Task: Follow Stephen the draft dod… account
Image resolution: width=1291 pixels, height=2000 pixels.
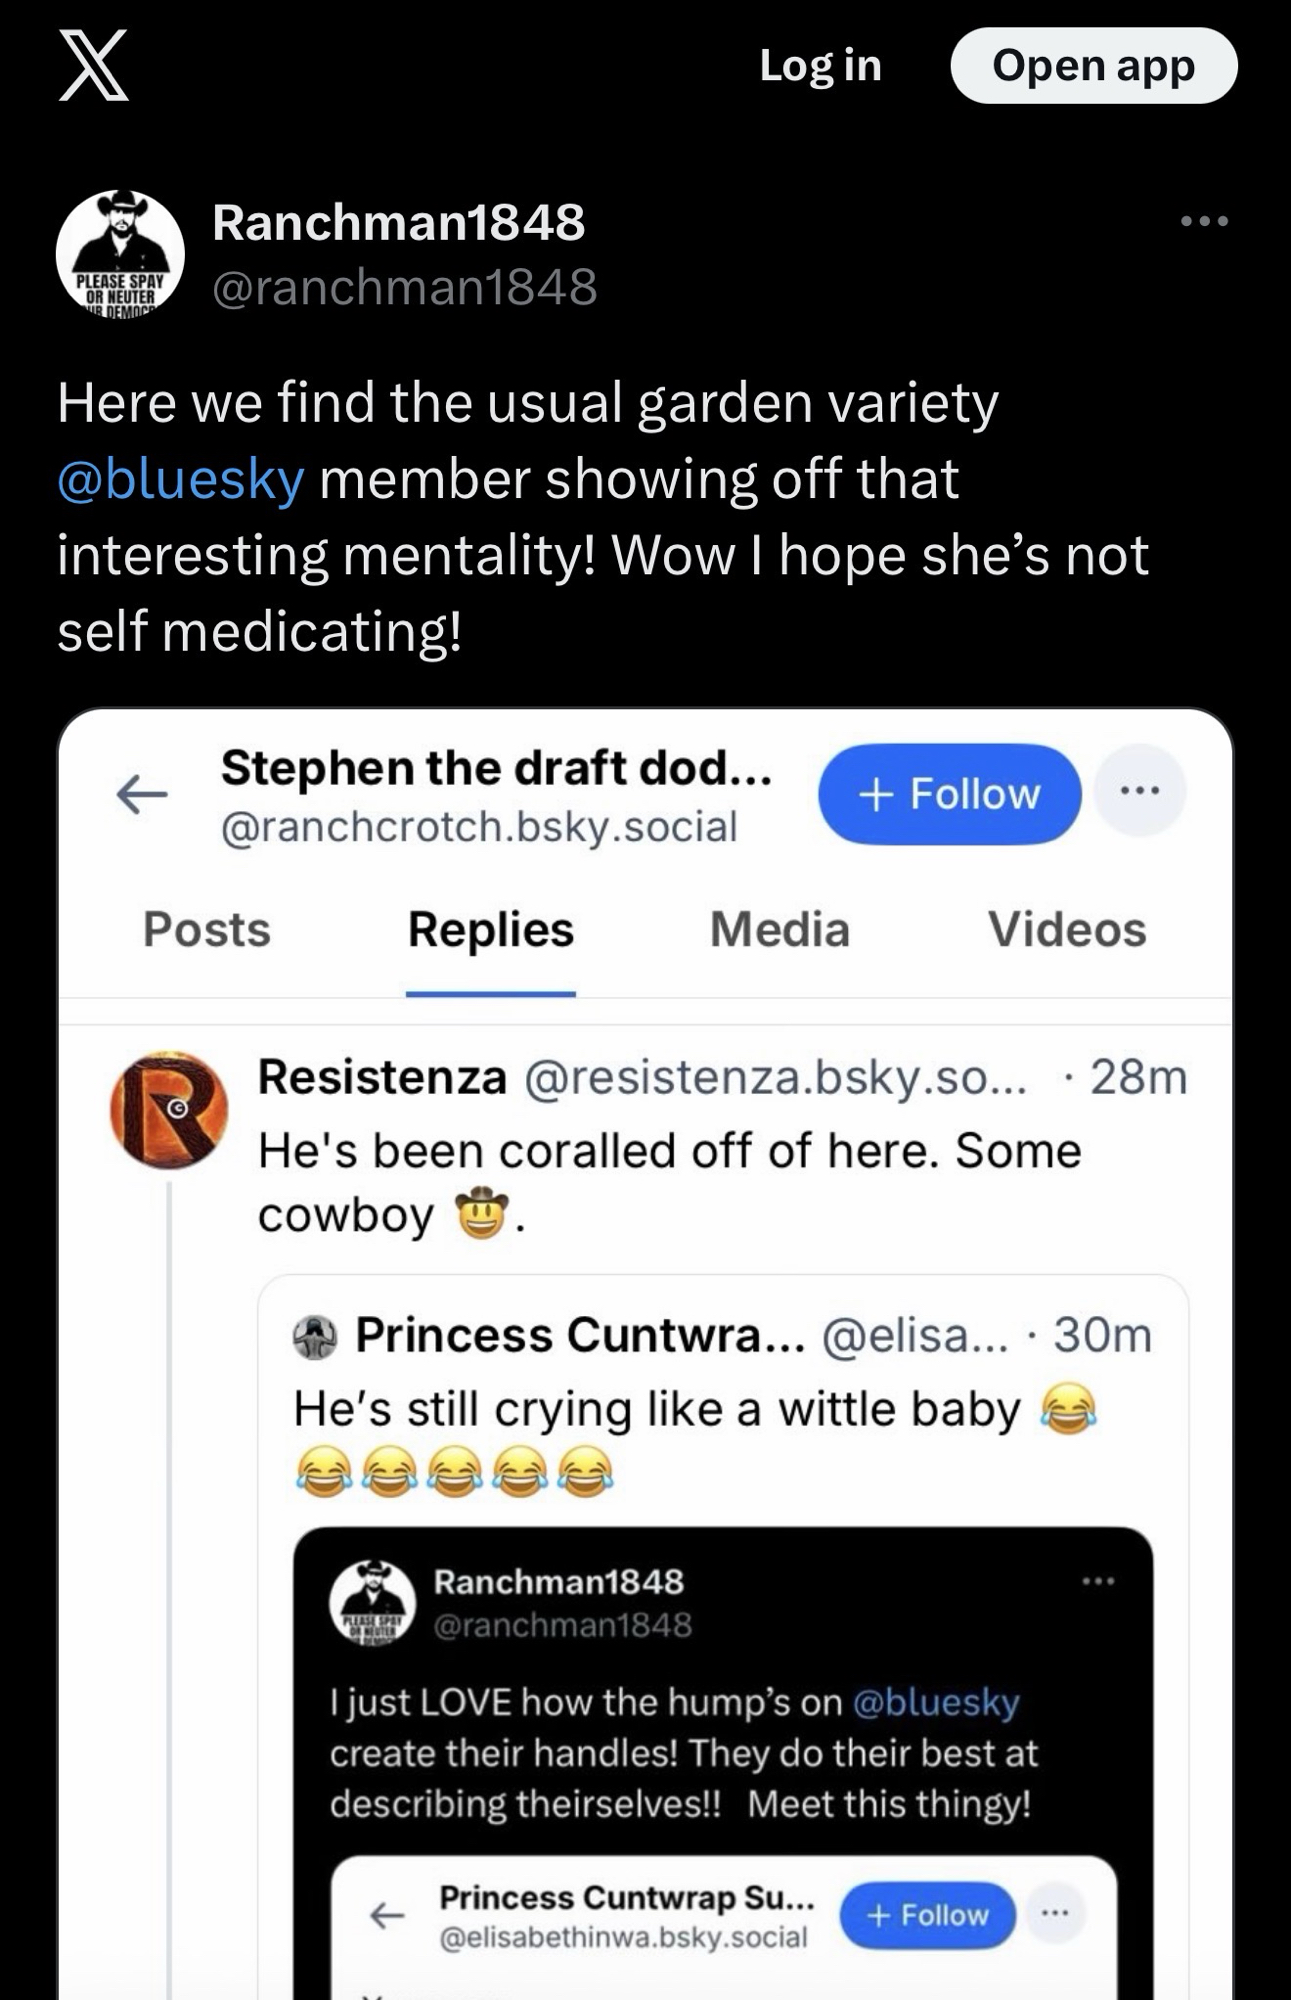Action: (x=949, y=794)
